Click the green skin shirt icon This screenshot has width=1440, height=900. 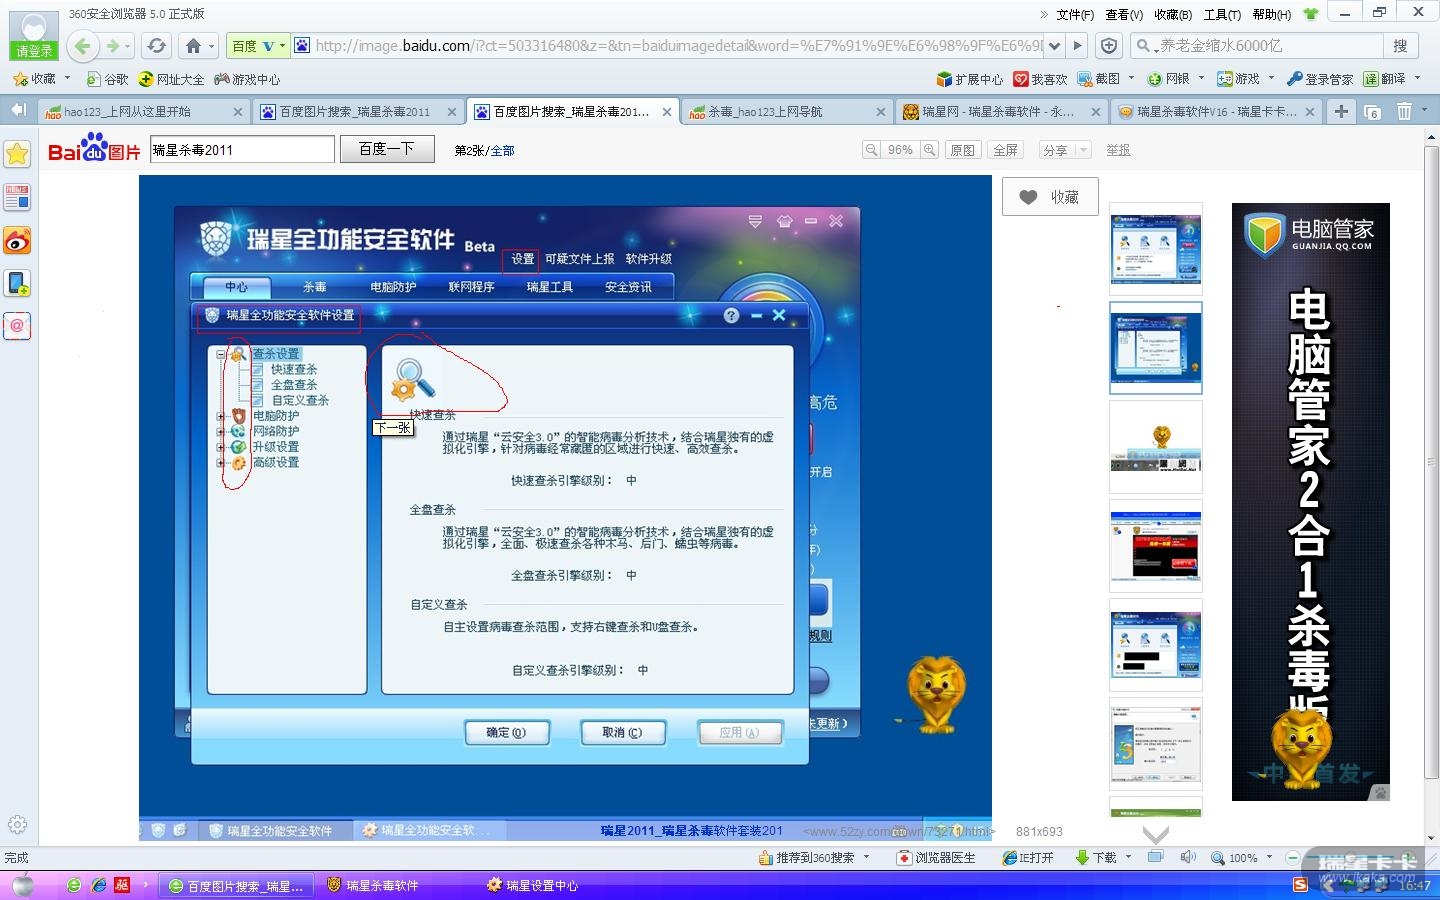(x=1311, y=14)
